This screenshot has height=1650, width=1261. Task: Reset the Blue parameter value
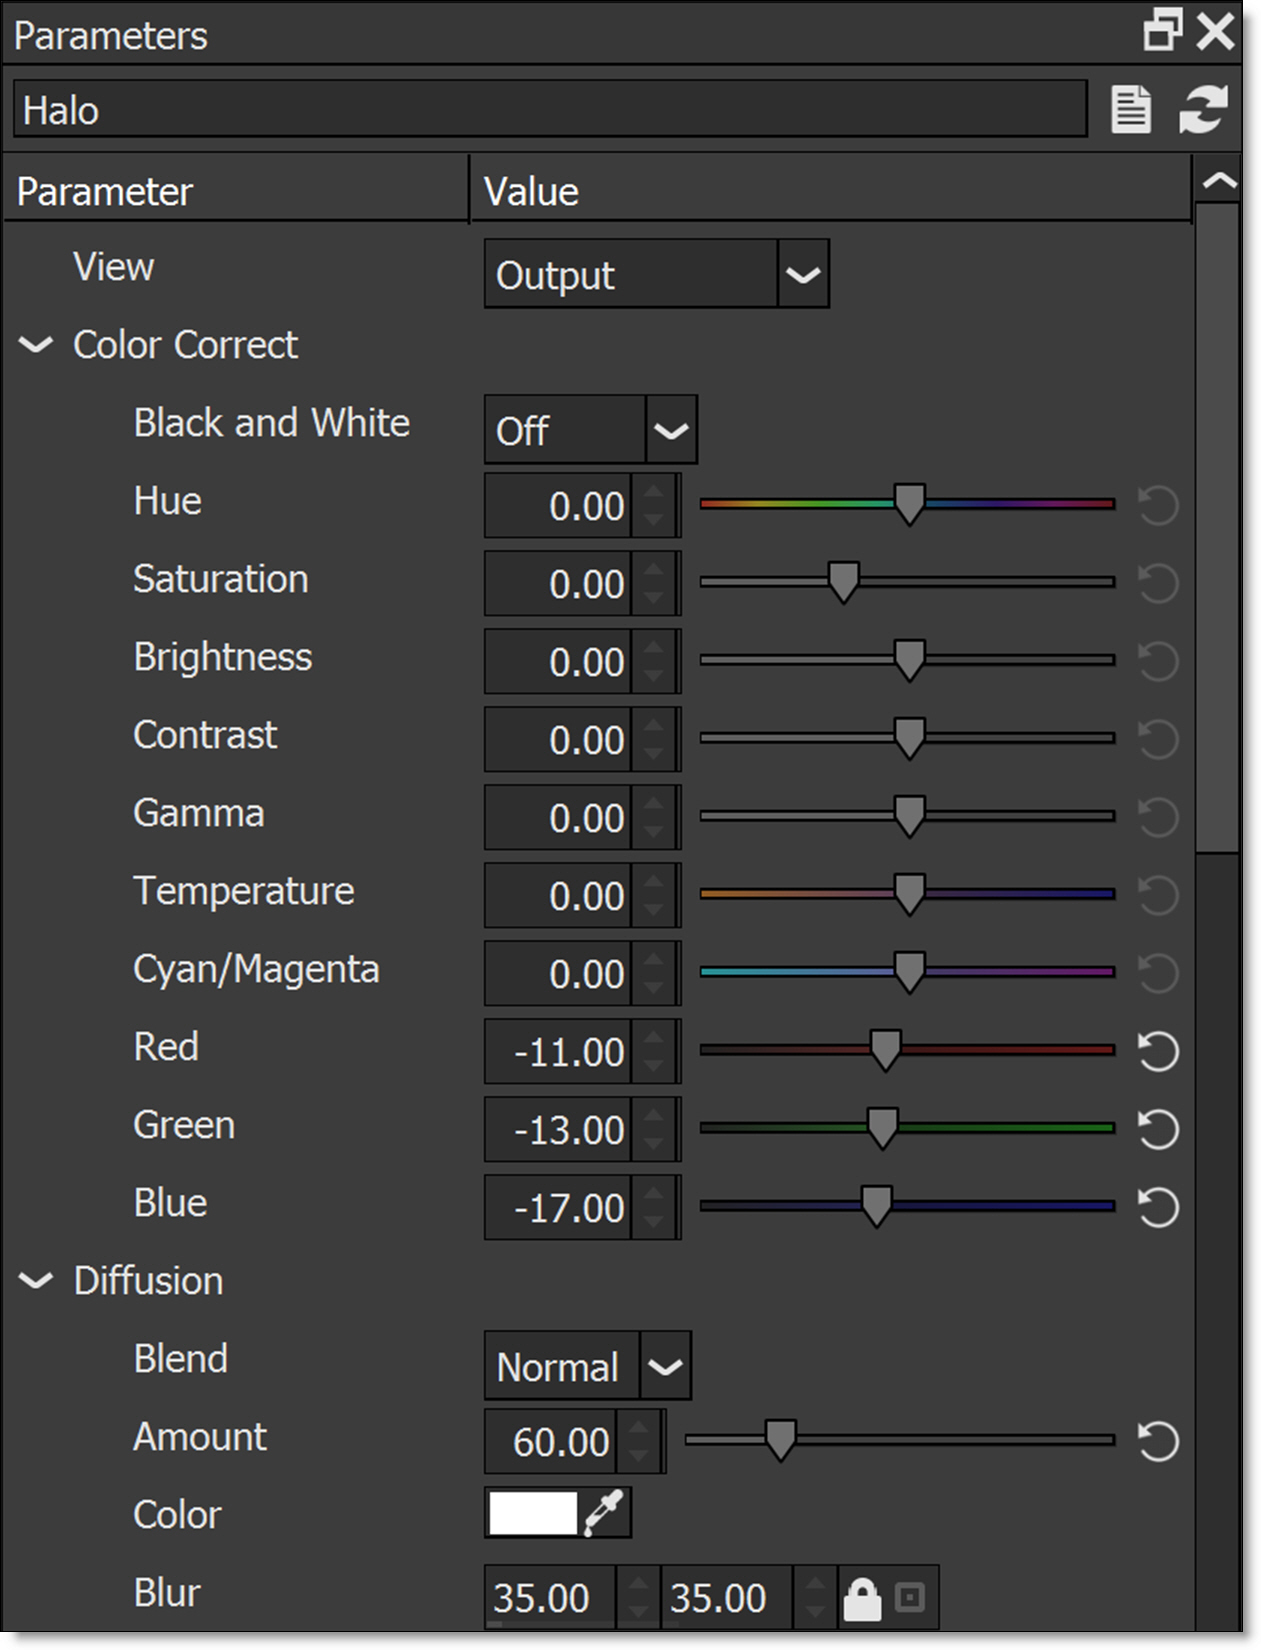[x=1158, y=1207]
